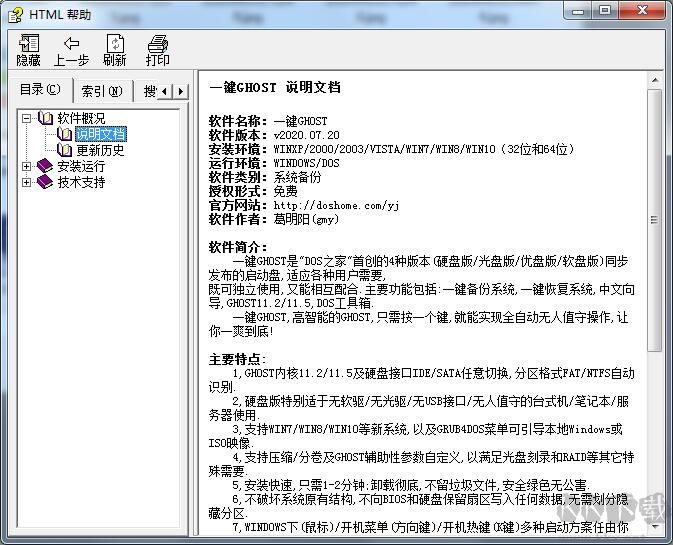Image resolution: width=673 pixels, height=545 pixels.
Task: Click the content pane scrollbar down arrow
Action: [654, 526]
